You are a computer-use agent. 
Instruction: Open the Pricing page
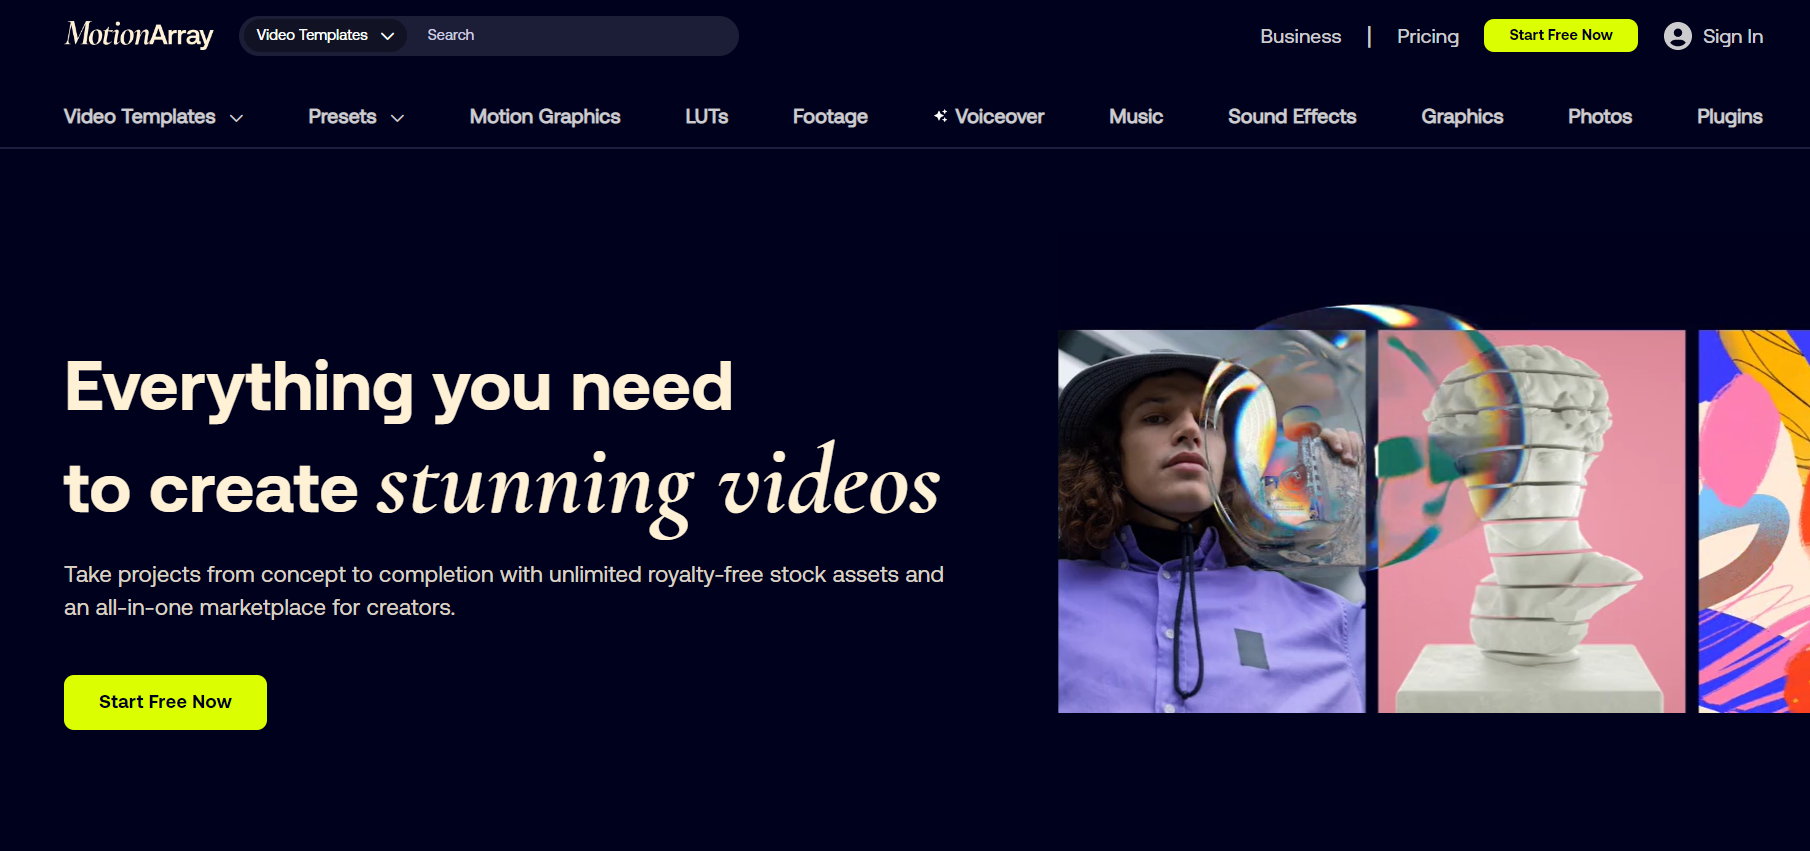click(x=1427, y=36)
